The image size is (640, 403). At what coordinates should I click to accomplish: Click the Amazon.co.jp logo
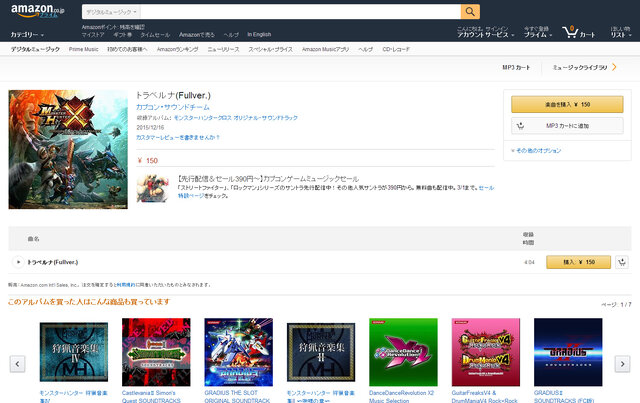click(38, 11)
